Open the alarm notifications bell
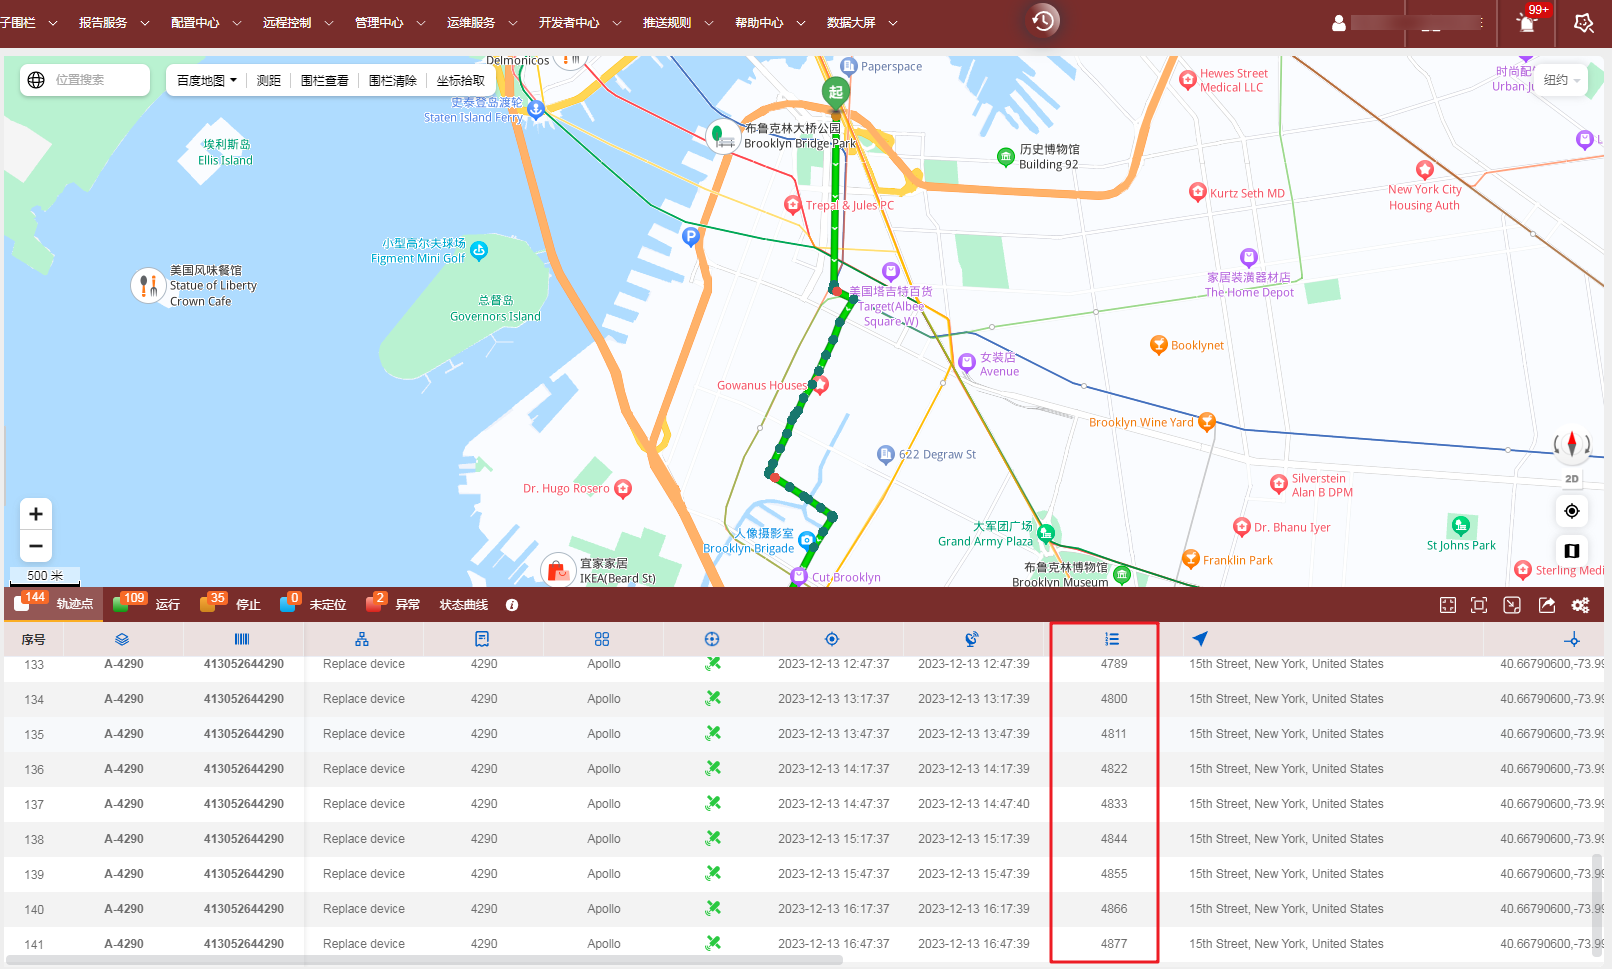The width and height of the screenshot is (1612, 969). click(x=1527, y=23)
